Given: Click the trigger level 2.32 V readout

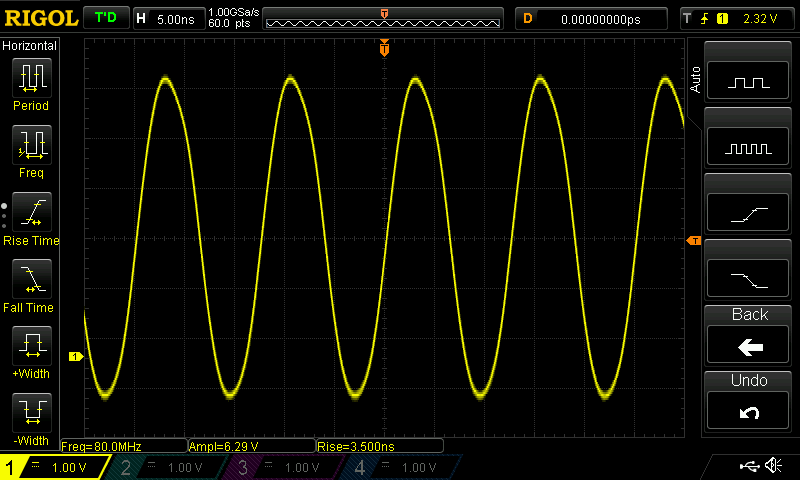Looking at the screenshot, I should pyautogui.click(x=760, y=19).
